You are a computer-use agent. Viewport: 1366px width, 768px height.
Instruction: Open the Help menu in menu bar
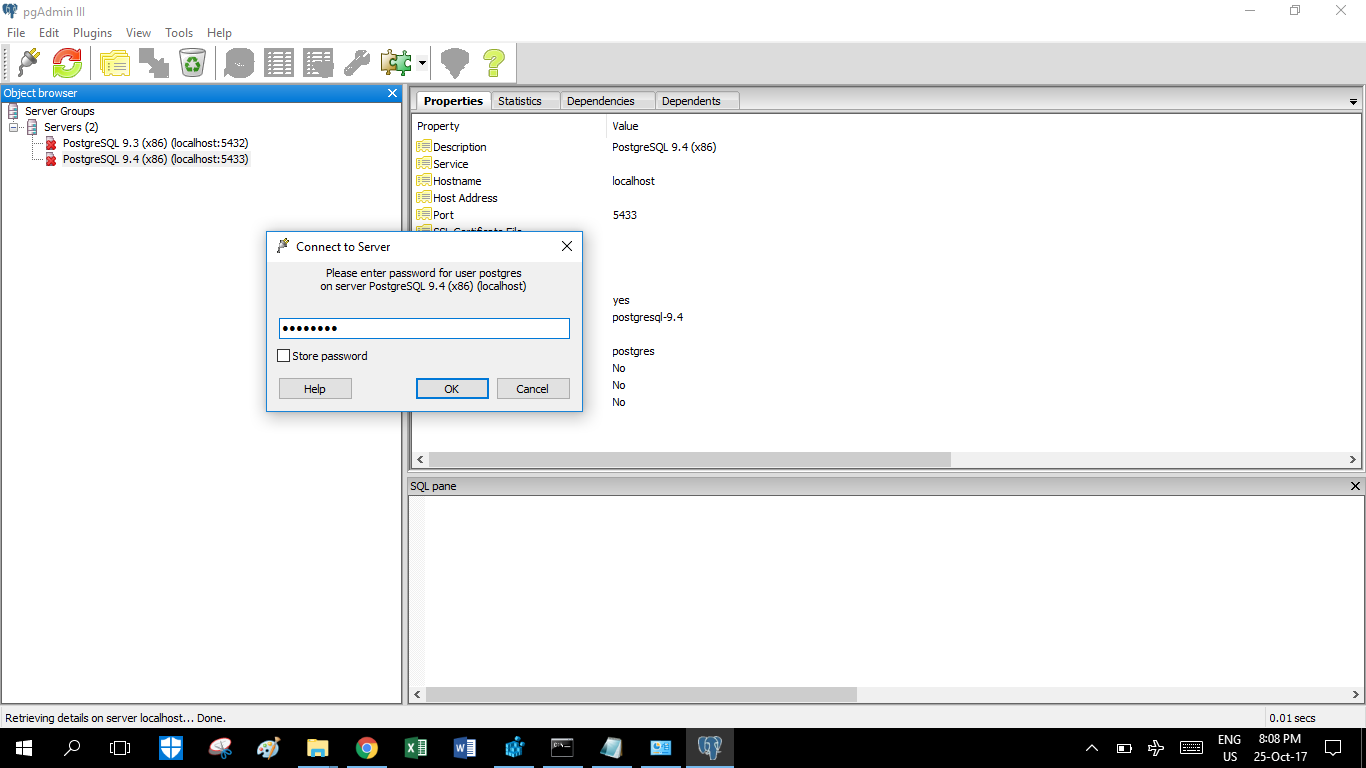coord(219,33)
